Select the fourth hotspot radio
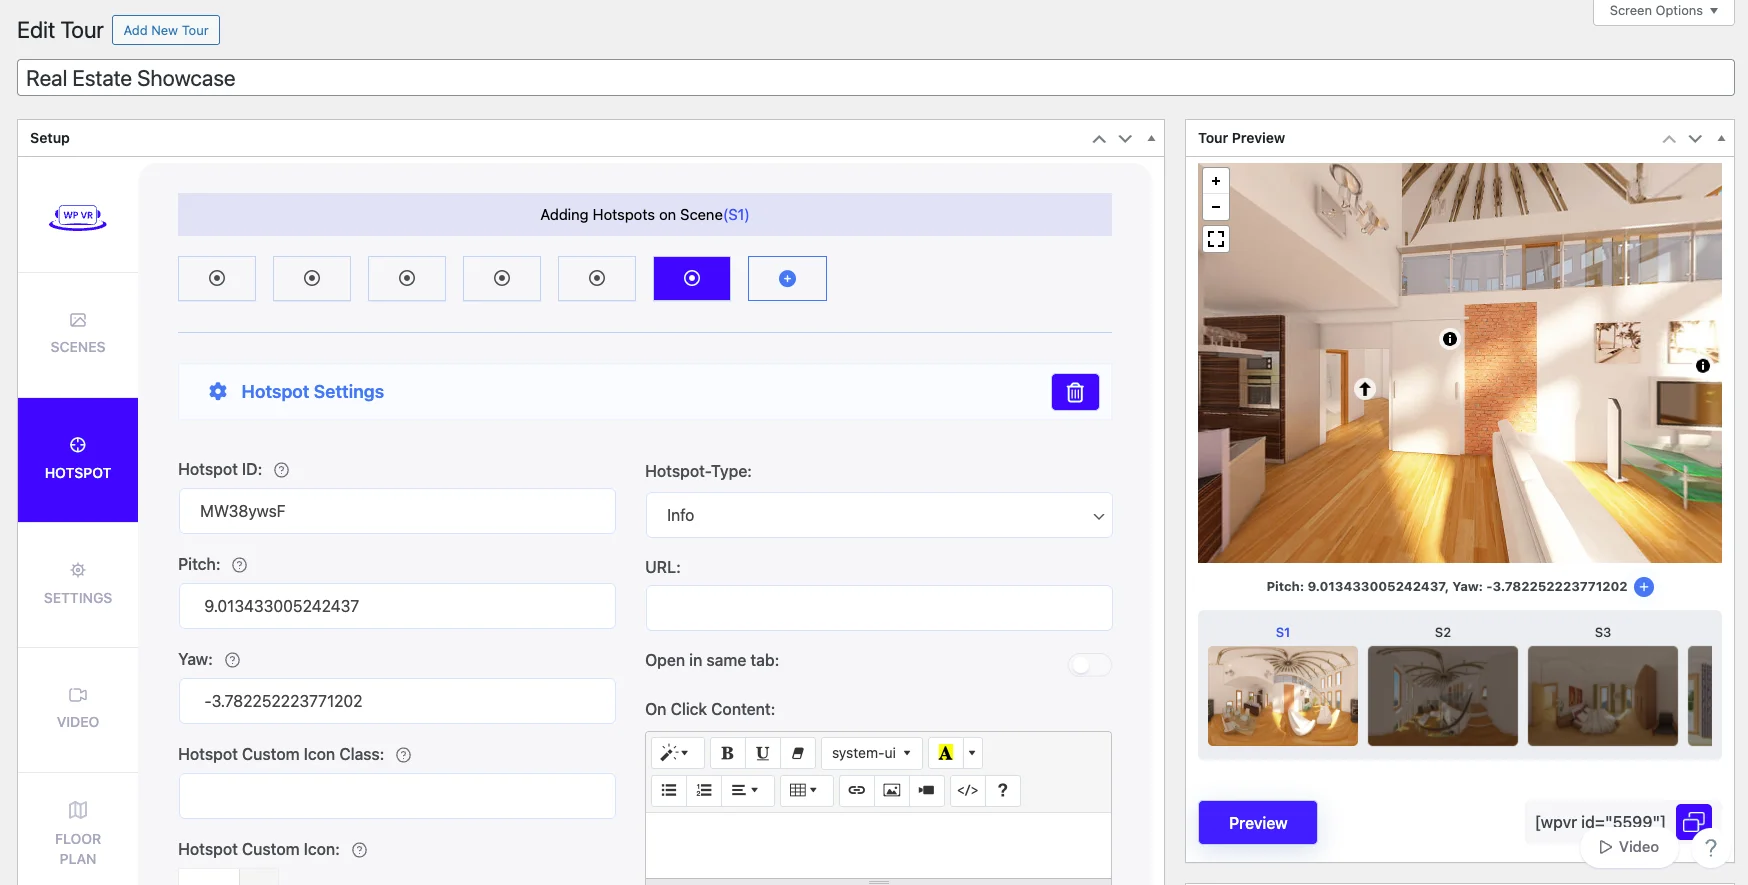The image size is (1748, 885). click(x=502, y=278)
